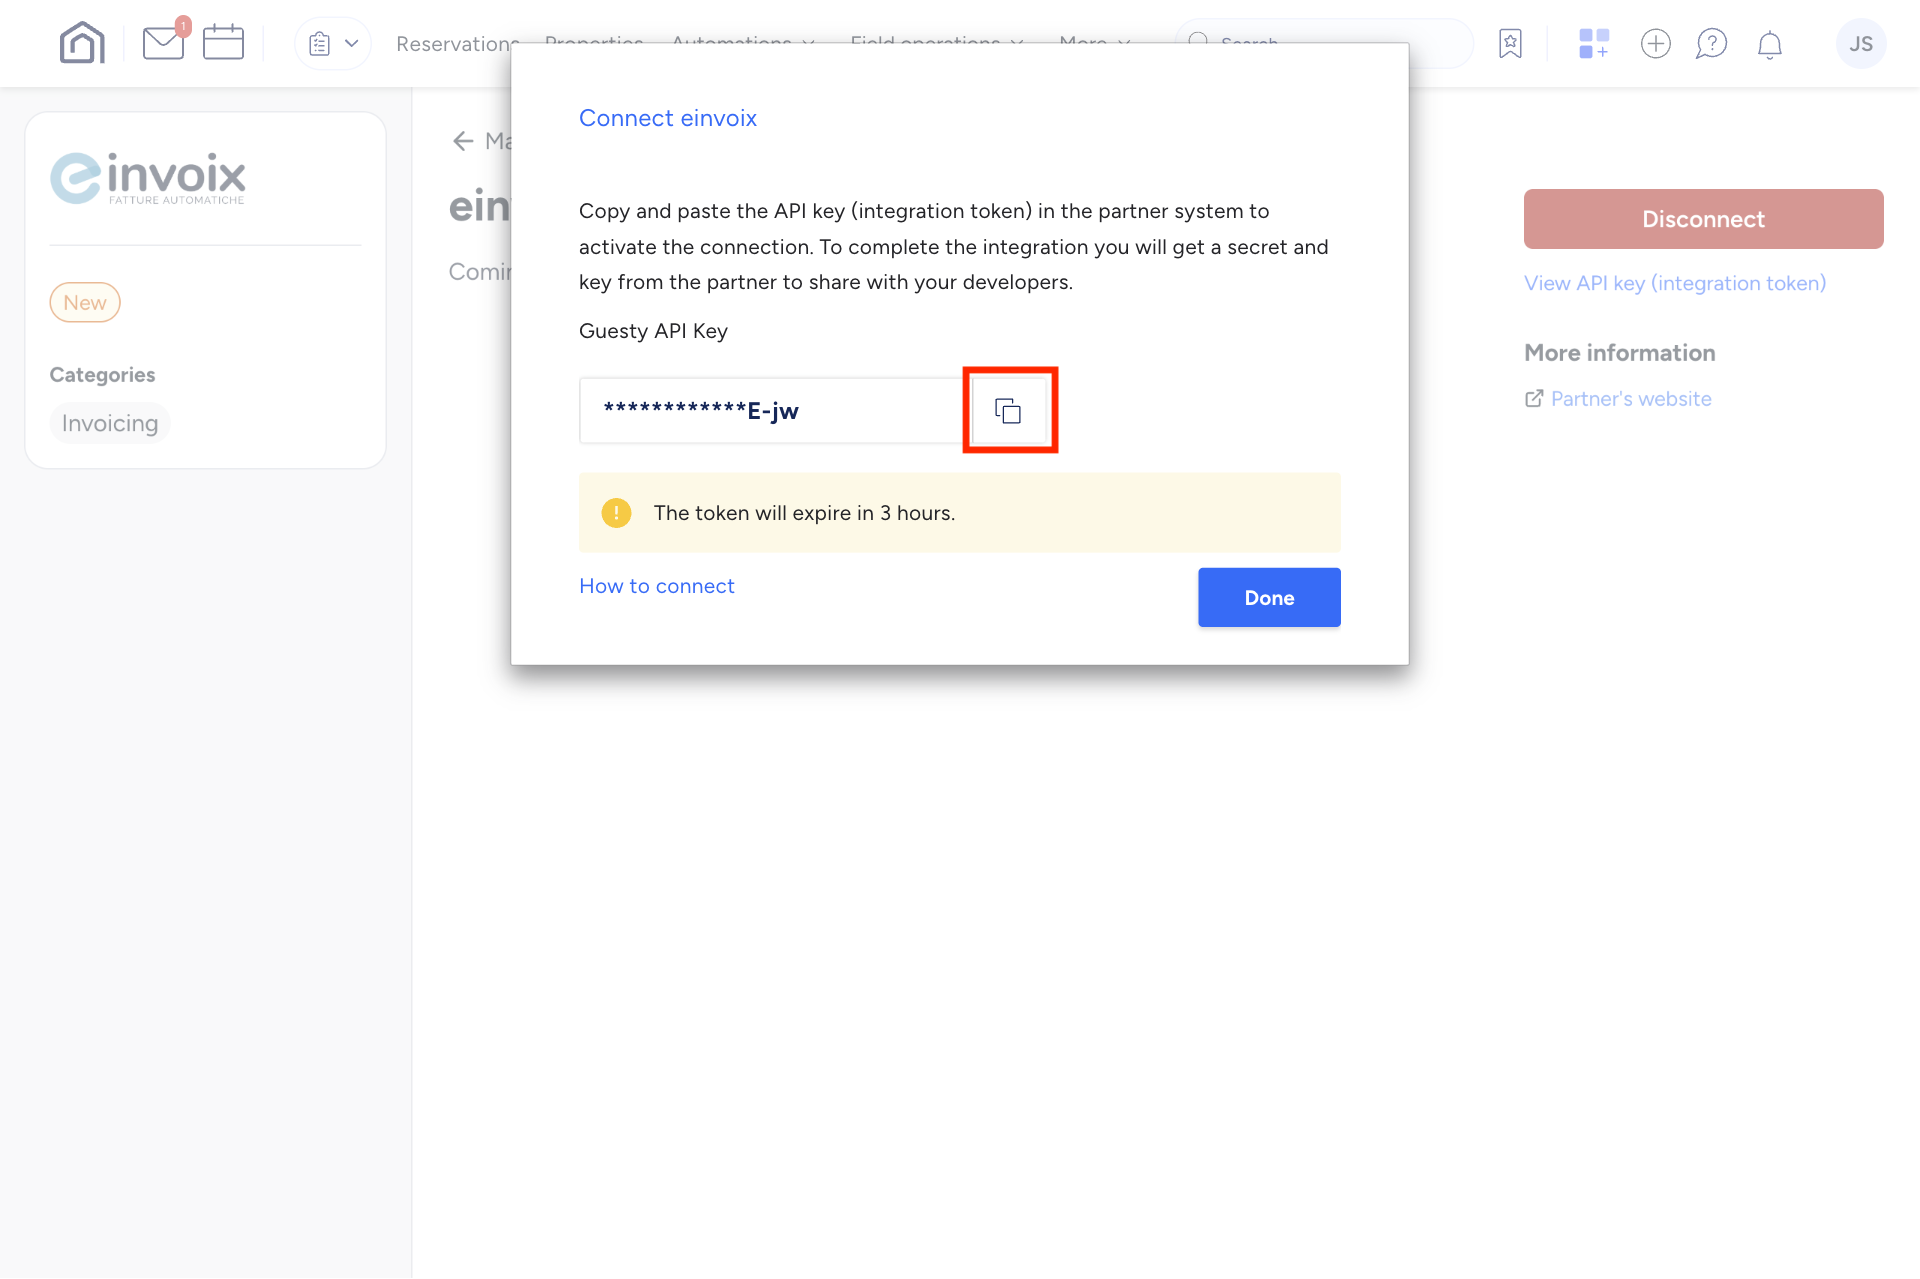Open the How to connect link
This screenshot has width=1920, height=1279.
point(656,586)
